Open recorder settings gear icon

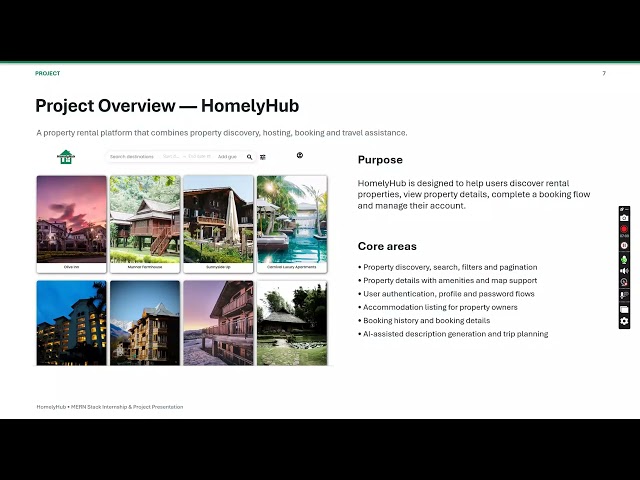(624, 321)
